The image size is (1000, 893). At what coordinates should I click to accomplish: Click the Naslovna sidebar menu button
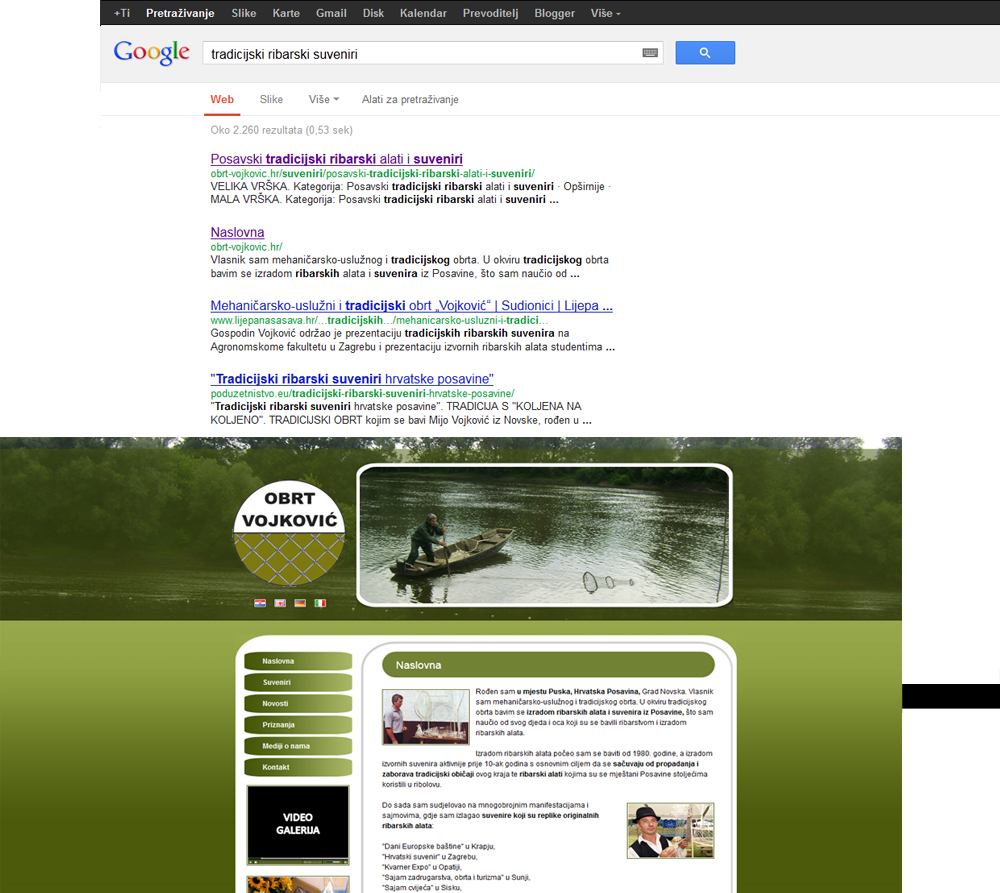pyautogui.click(x=298, y=661)
